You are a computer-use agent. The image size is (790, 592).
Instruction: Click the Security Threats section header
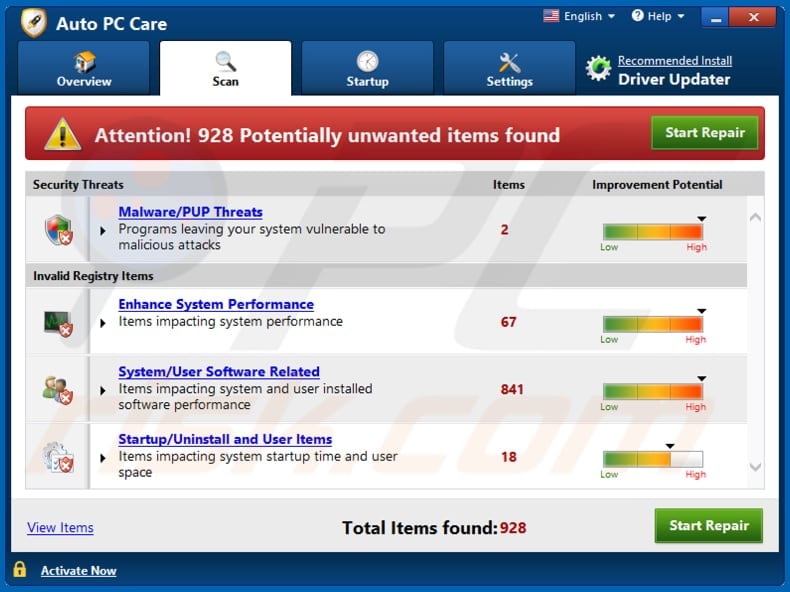point(78,185)
